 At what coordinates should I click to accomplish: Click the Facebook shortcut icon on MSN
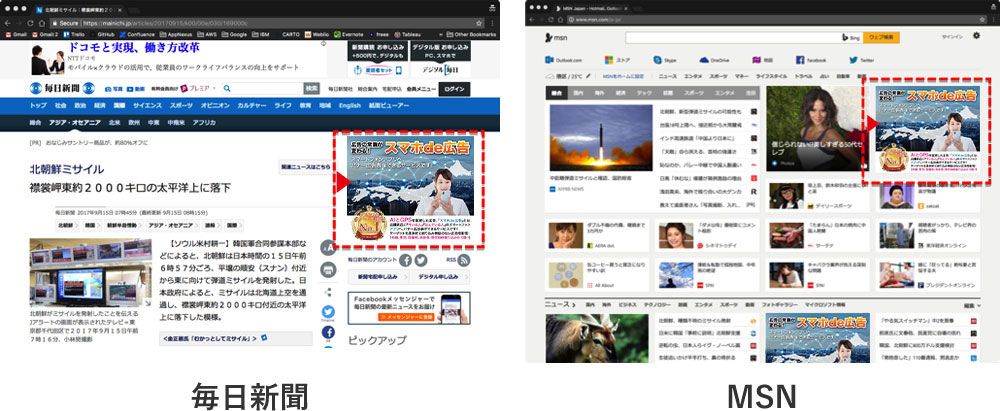click(x=800, y=60)
